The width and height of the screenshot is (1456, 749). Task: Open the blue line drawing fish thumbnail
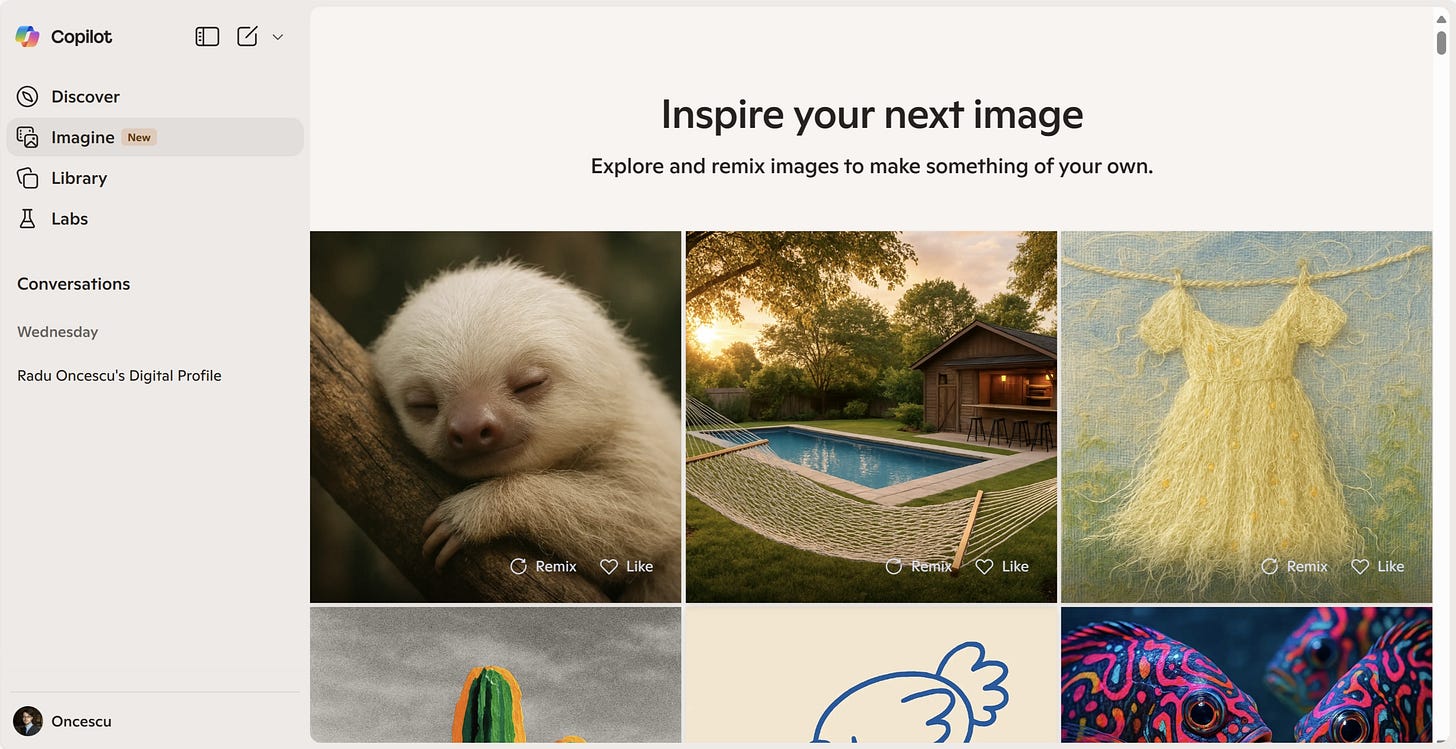(871, 675)
